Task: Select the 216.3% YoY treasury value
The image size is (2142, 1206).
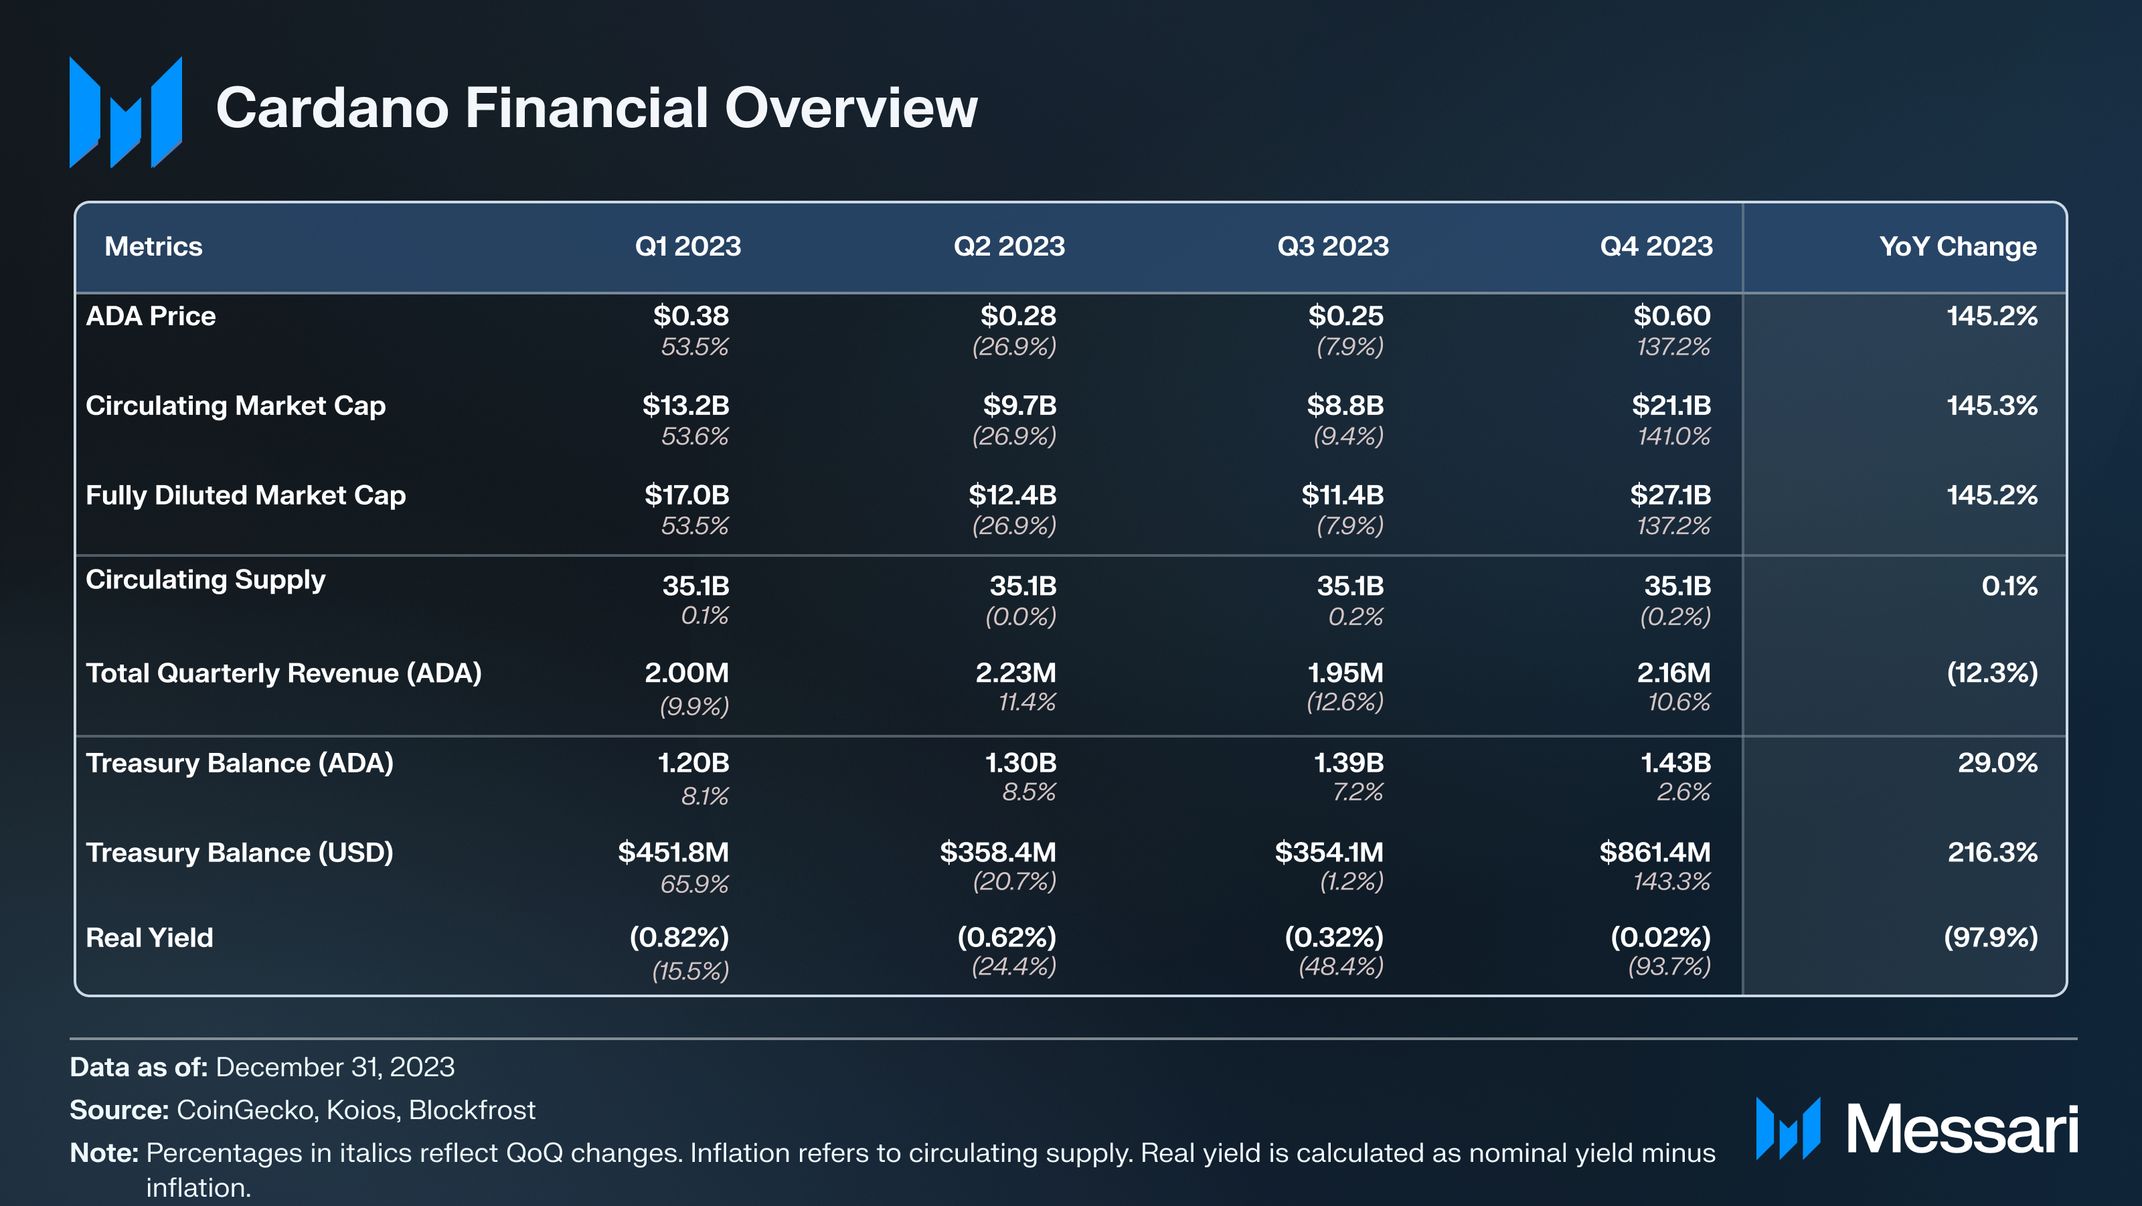Action: click(1991, 853)
